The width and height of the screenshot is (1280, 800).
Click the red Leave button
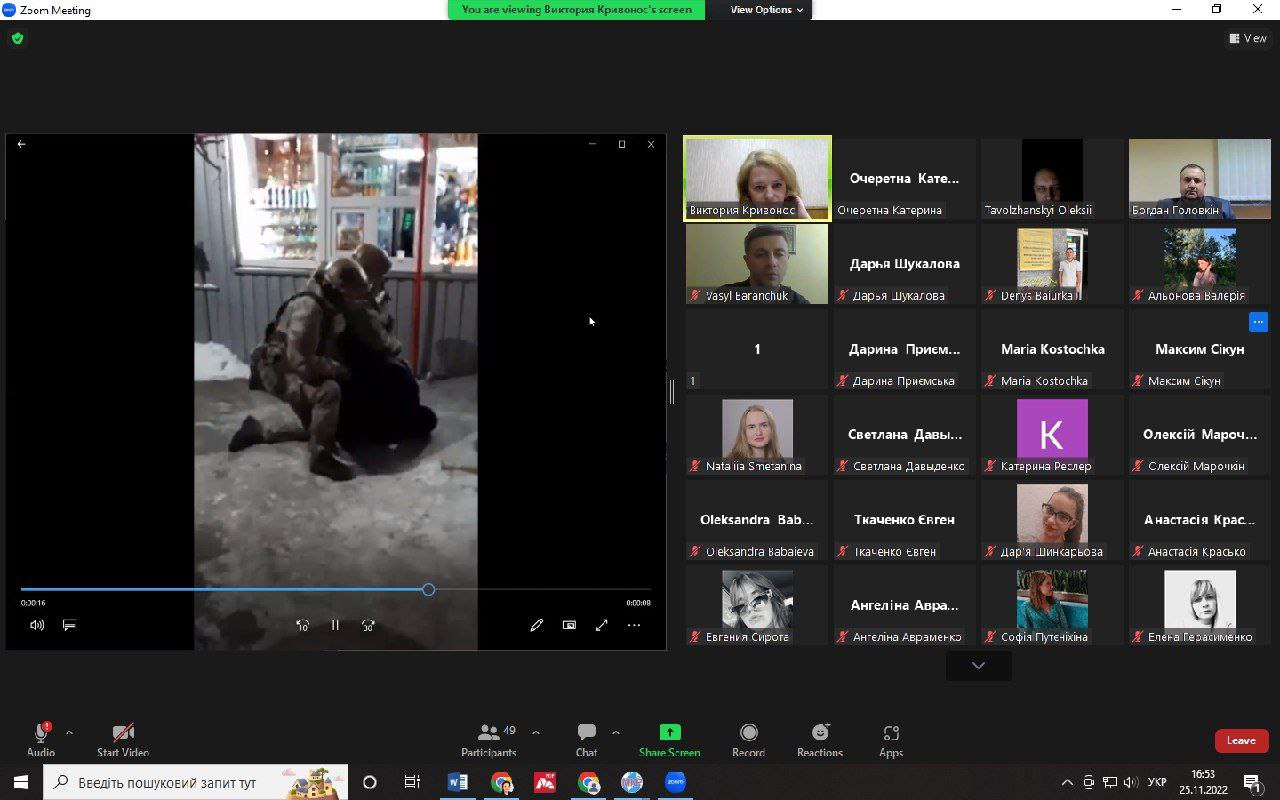click(x=1241, y=740)
